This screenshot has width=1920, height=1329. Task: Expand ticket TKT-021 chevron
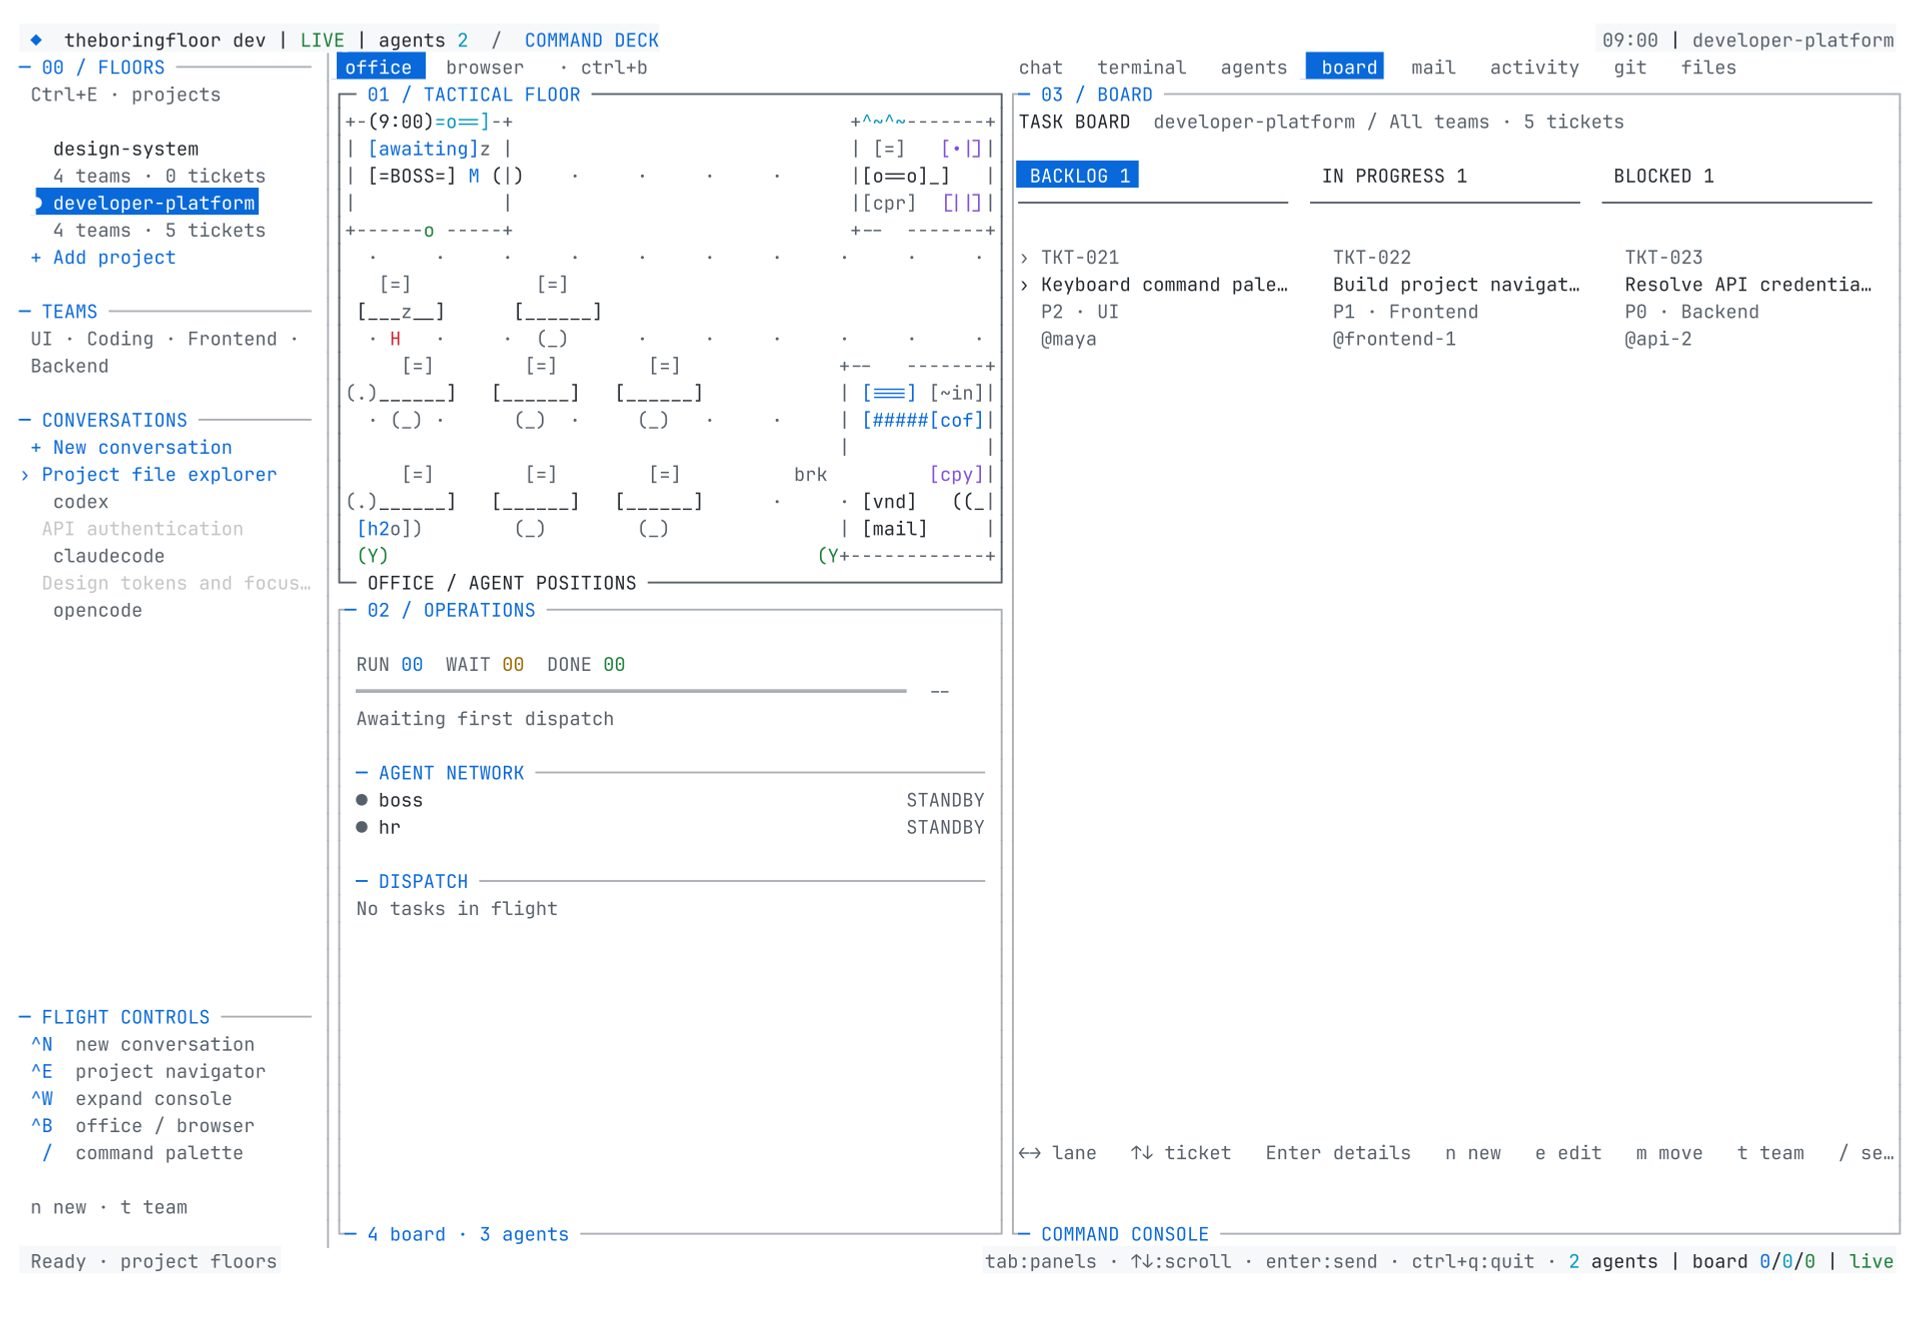pos(1025,258)
